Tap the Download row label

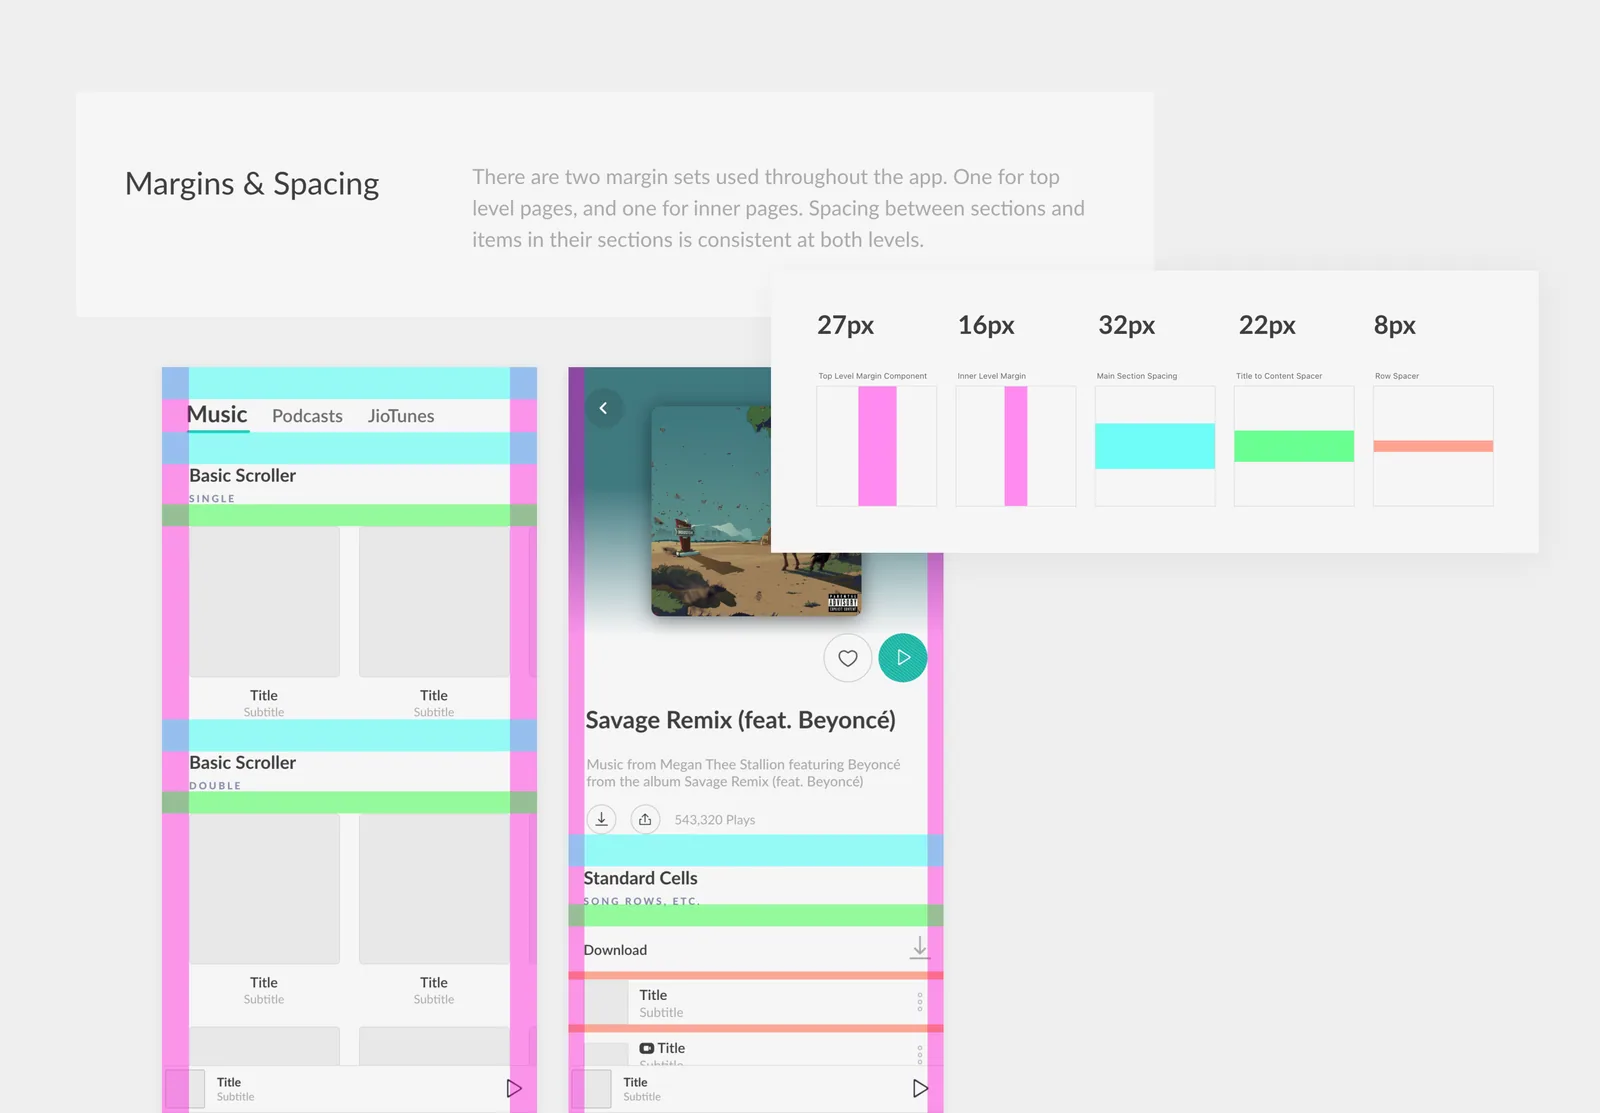click(615, 950)
